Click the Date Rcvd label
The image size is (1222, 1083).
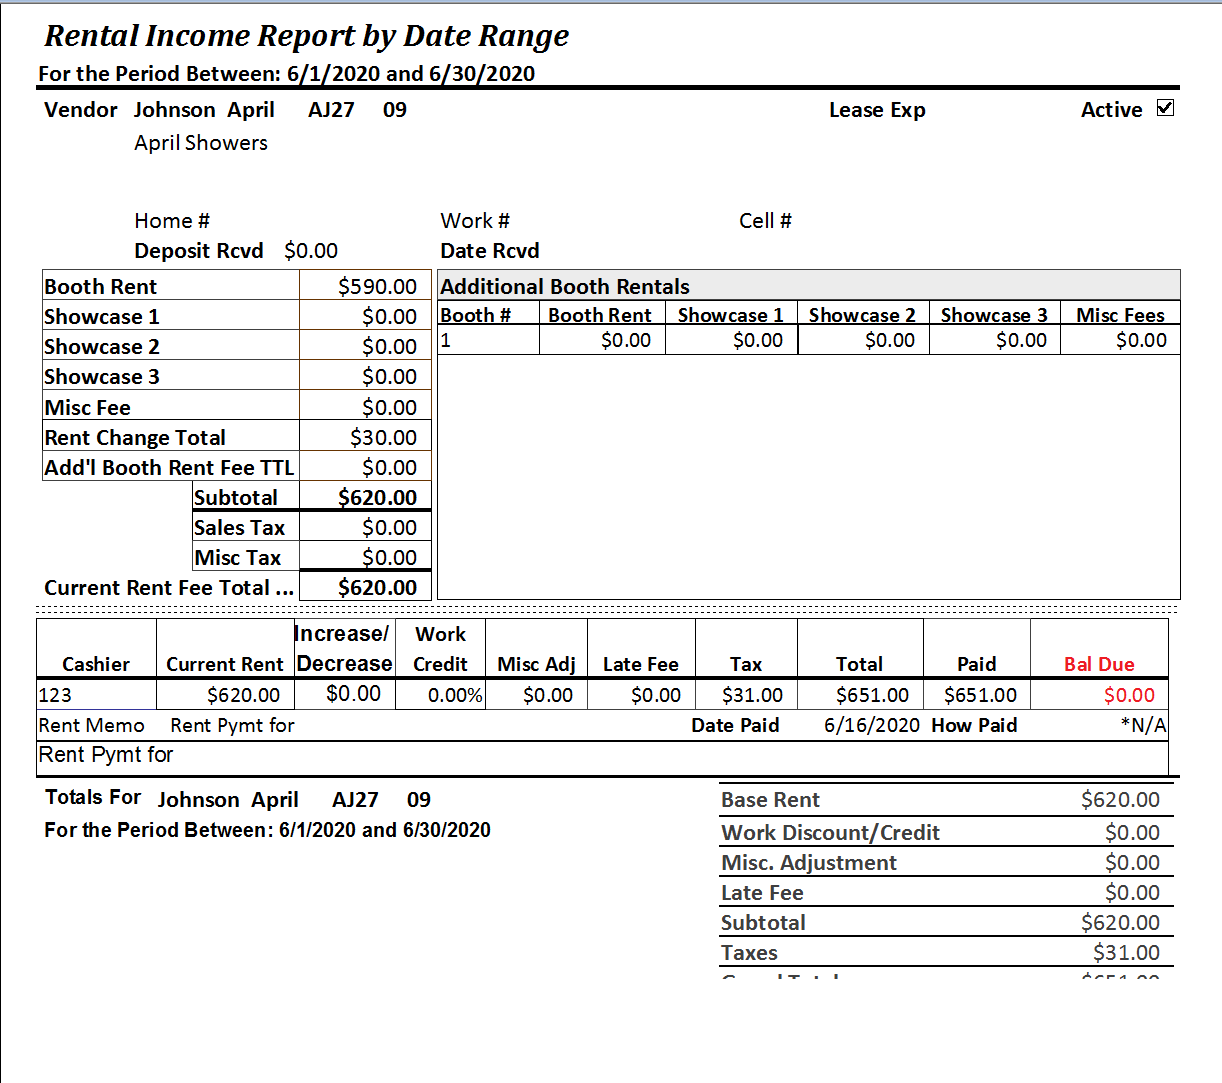click(x=490, y=251)
